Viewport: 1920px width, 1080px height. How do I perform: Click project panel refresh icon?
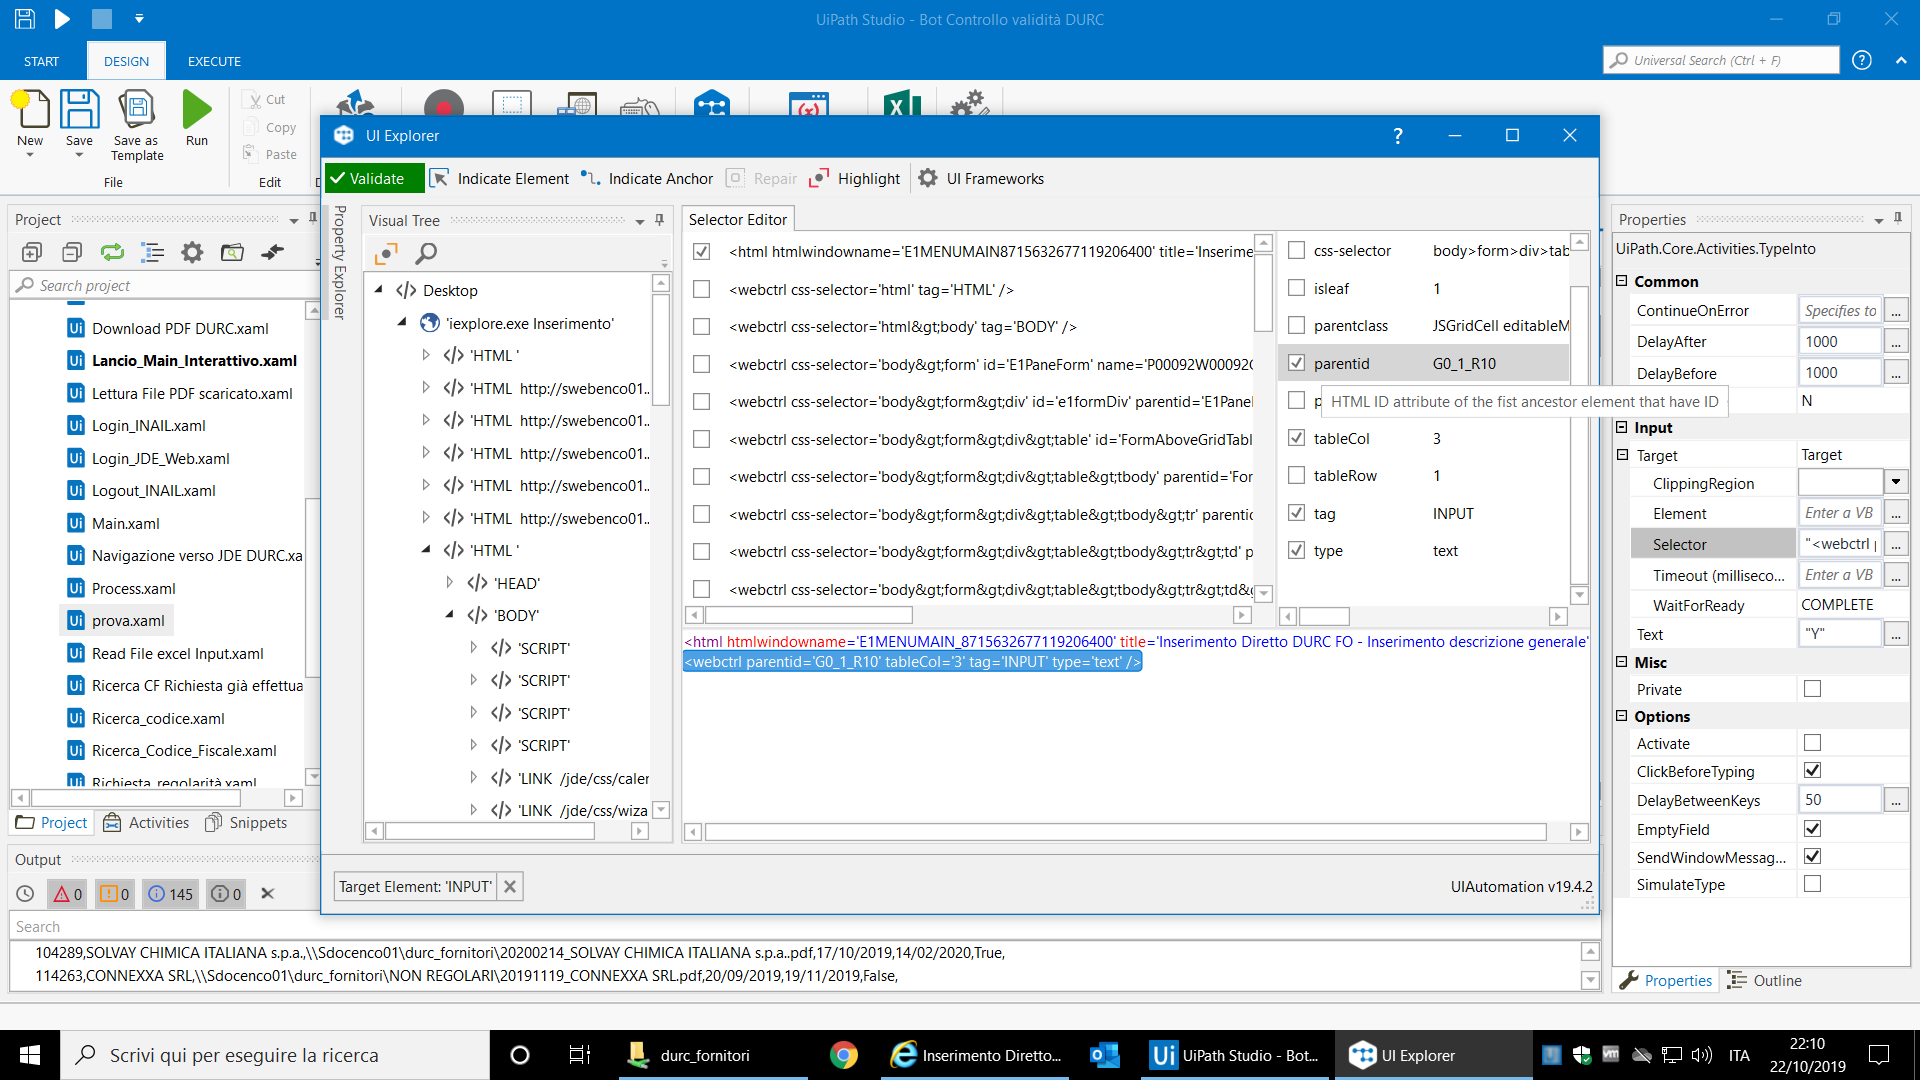112,253
